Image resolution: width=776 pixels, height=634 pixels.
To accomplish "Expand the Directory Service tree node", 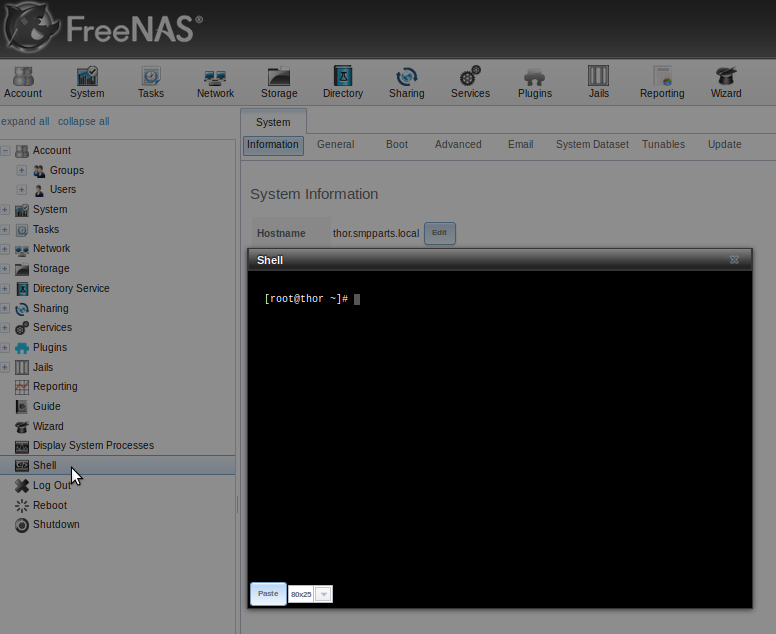I will click(x=5, y=289).
